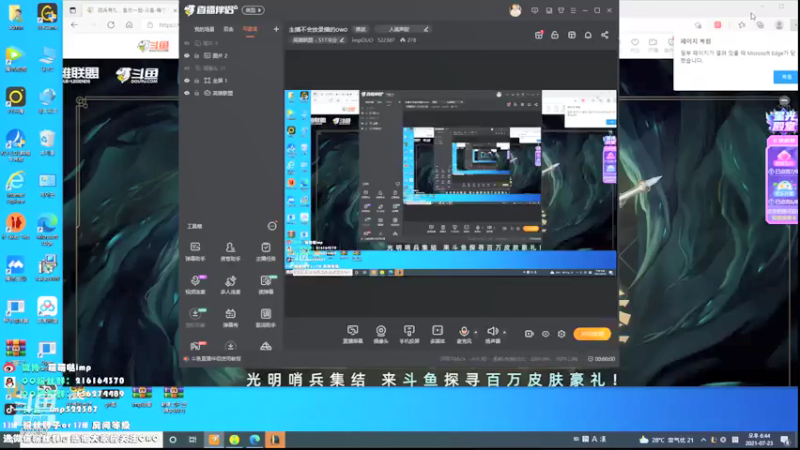Open the 主播任务 tool

(x=265, y=252)
